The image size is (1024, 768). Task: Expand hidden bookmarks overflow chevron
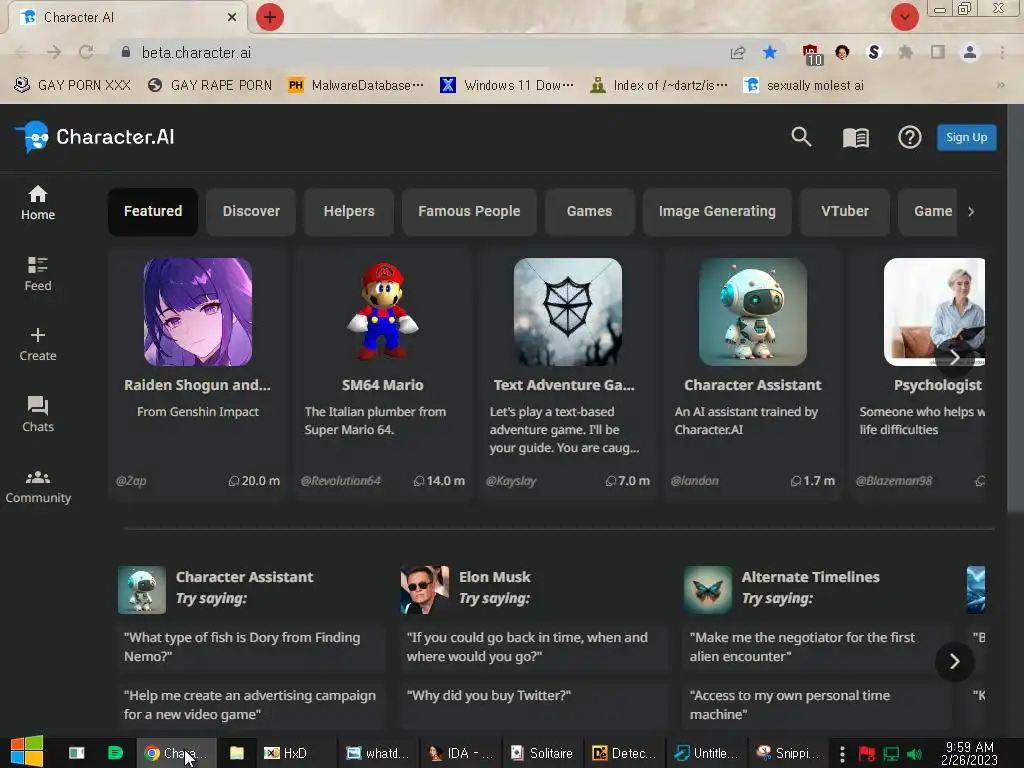tap(1000, 85)
